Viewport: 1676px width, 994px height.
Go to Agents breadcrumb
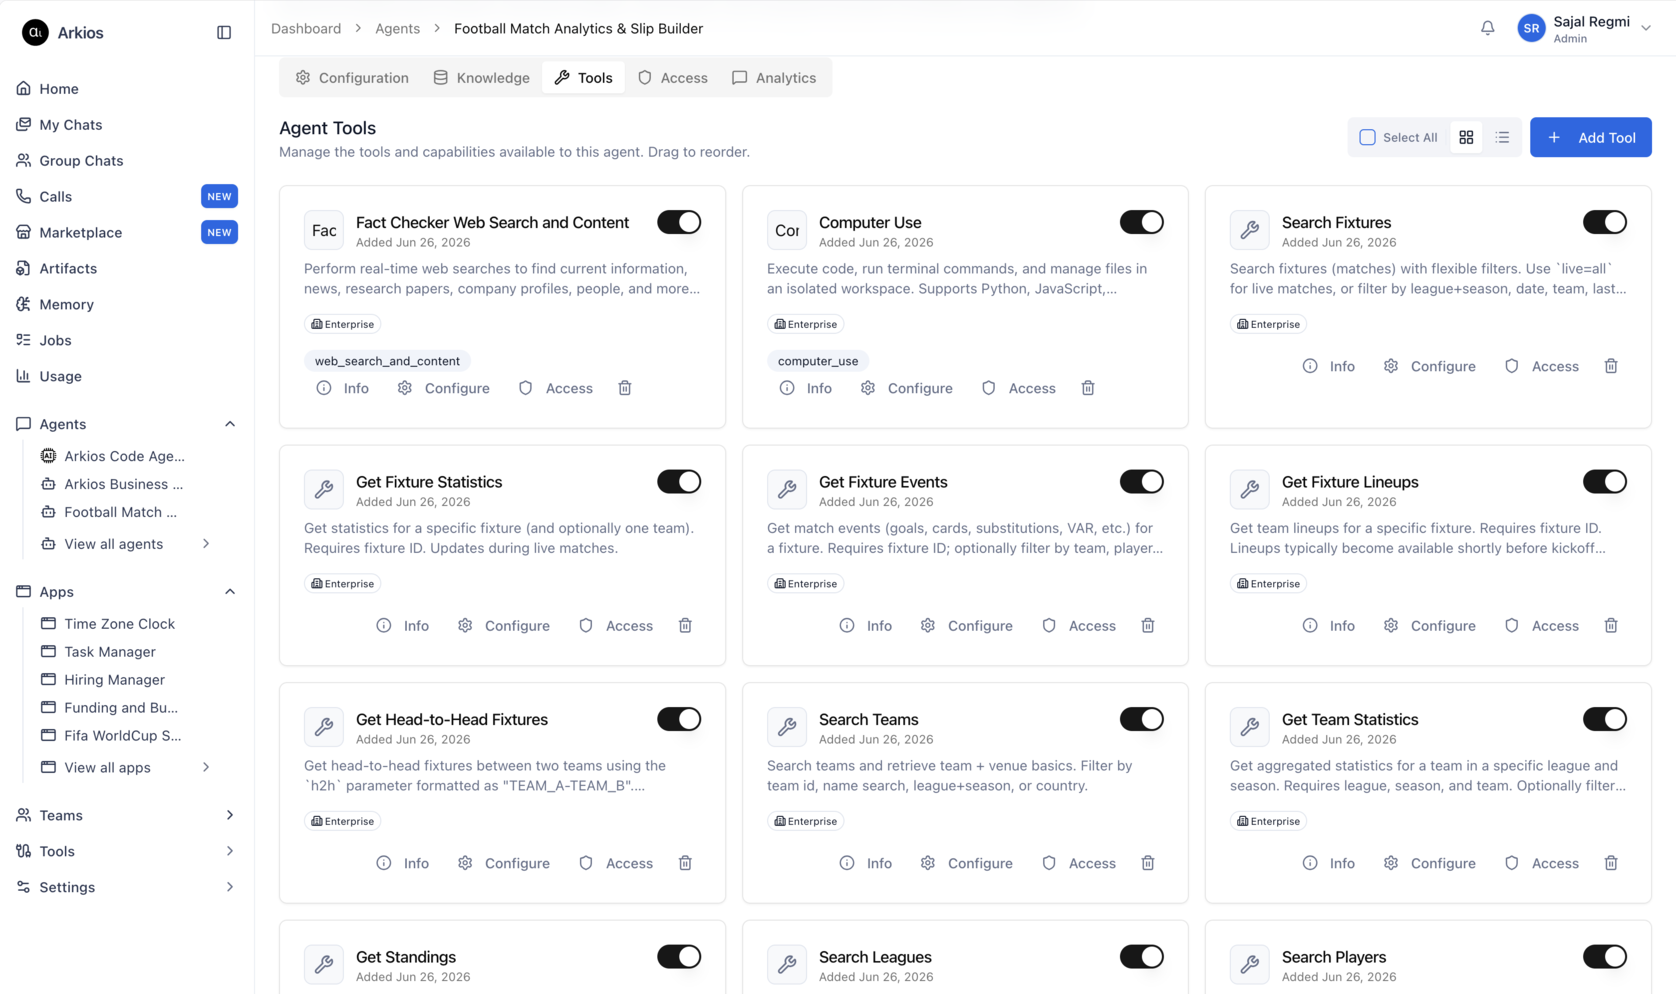[x=397, y=29]
